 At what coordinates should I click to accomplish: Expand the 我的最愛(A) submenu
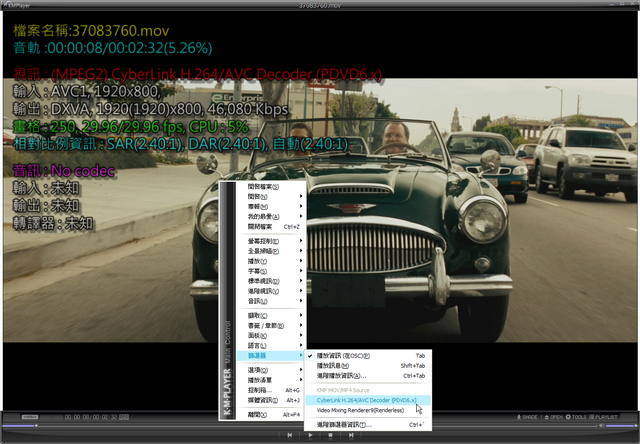click(x=271, y=216)
